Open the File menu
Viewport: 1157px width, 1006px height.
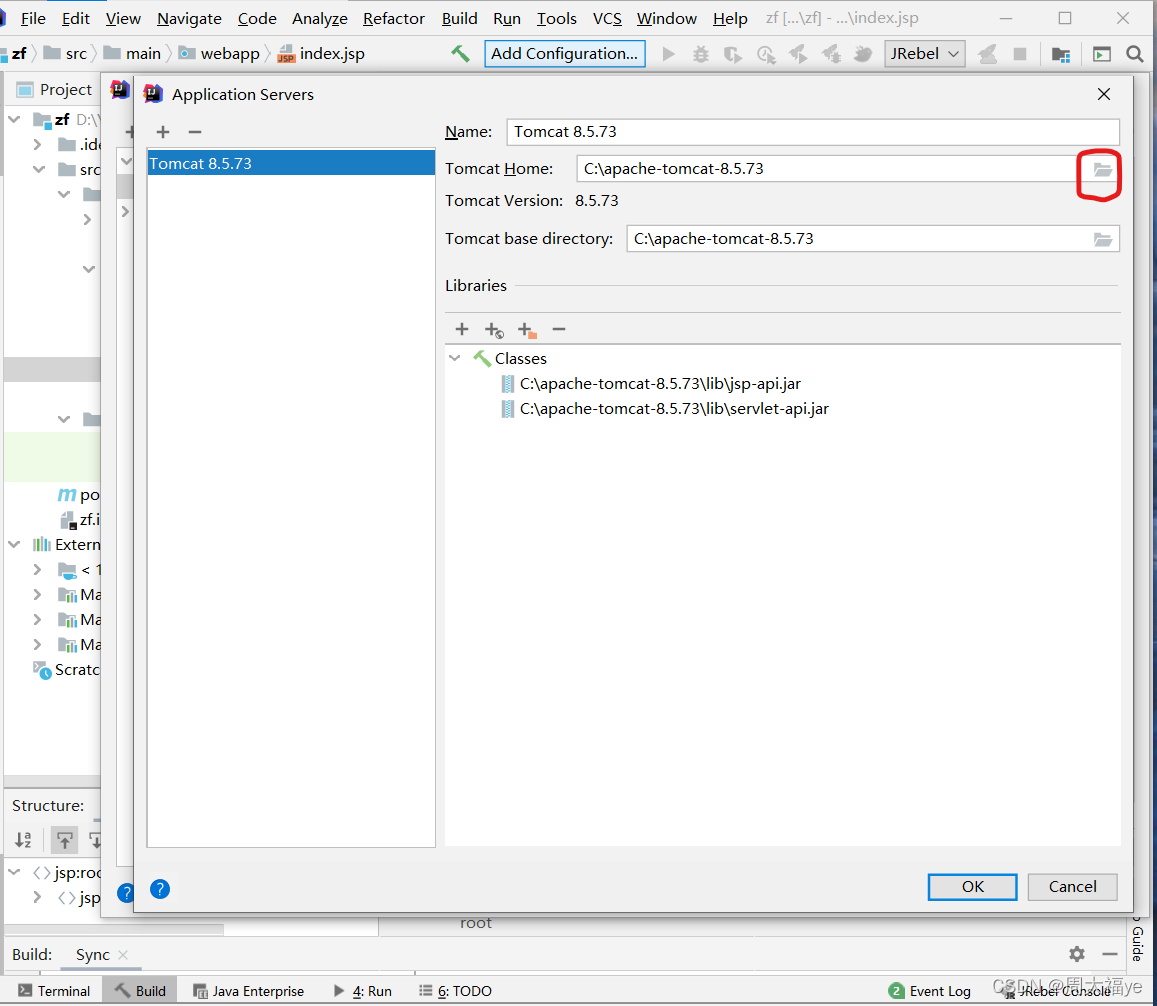(x=33, y=18)
